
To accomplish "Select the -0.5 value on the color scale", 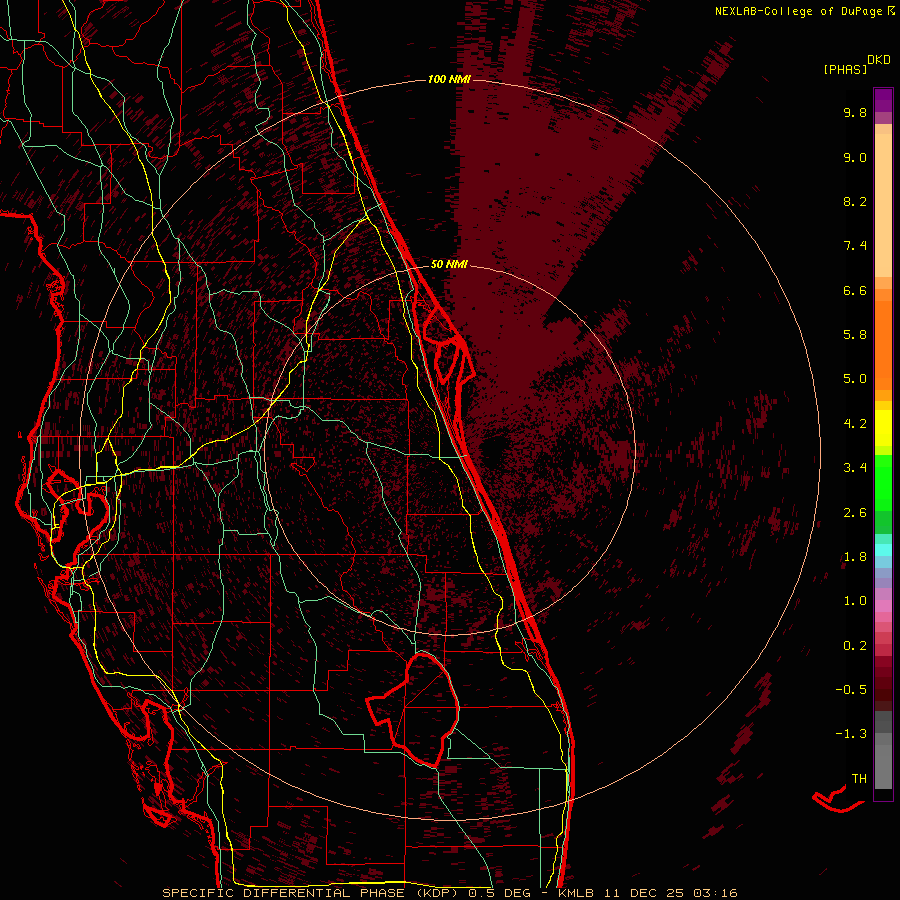I will [851, 690].
